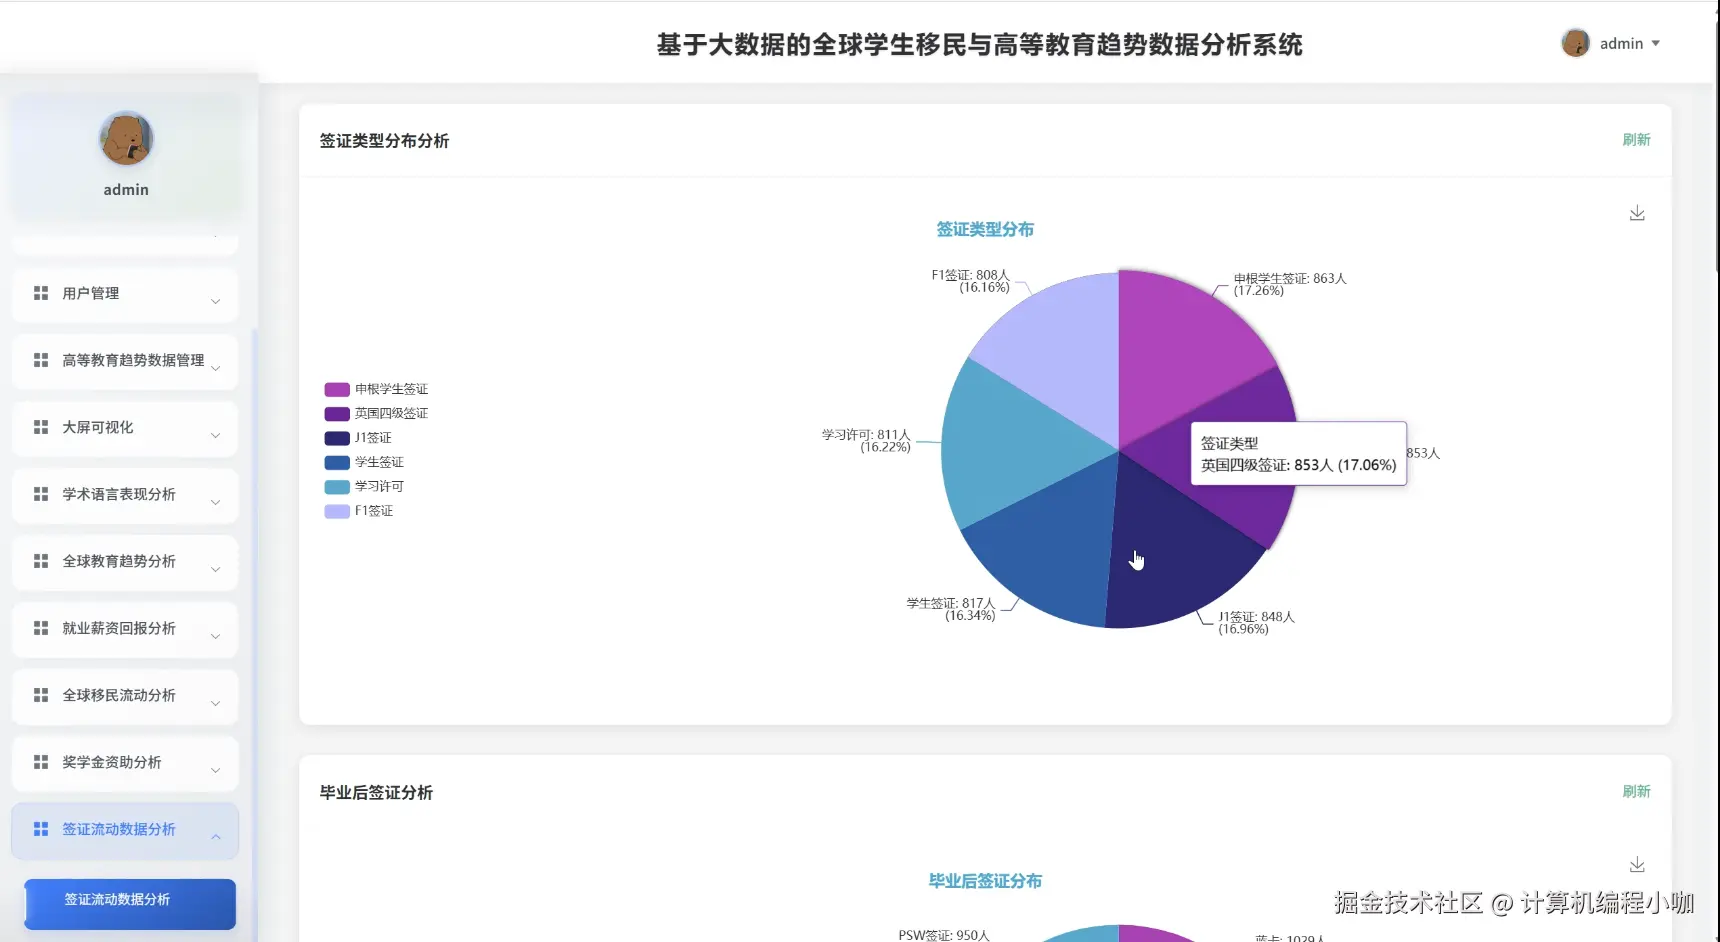This screenshot has width=1720, height=942.
Task: Click the 学习许可: 811人 pie label
Action: point(866,441)
